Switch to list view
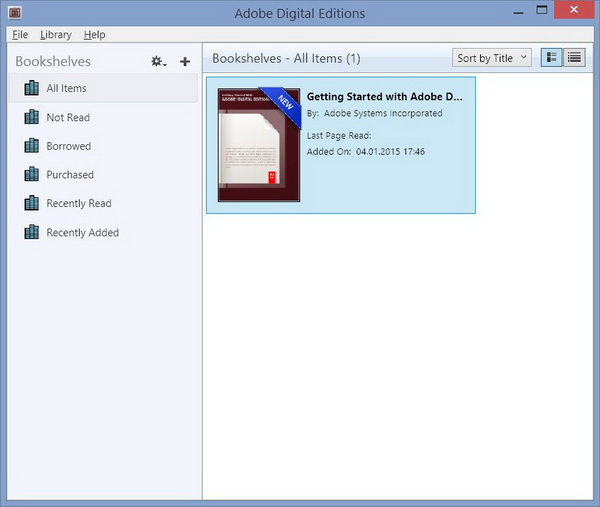Viewport: 600px width, 507px height. pyautogui.click(x=574, y=58)
